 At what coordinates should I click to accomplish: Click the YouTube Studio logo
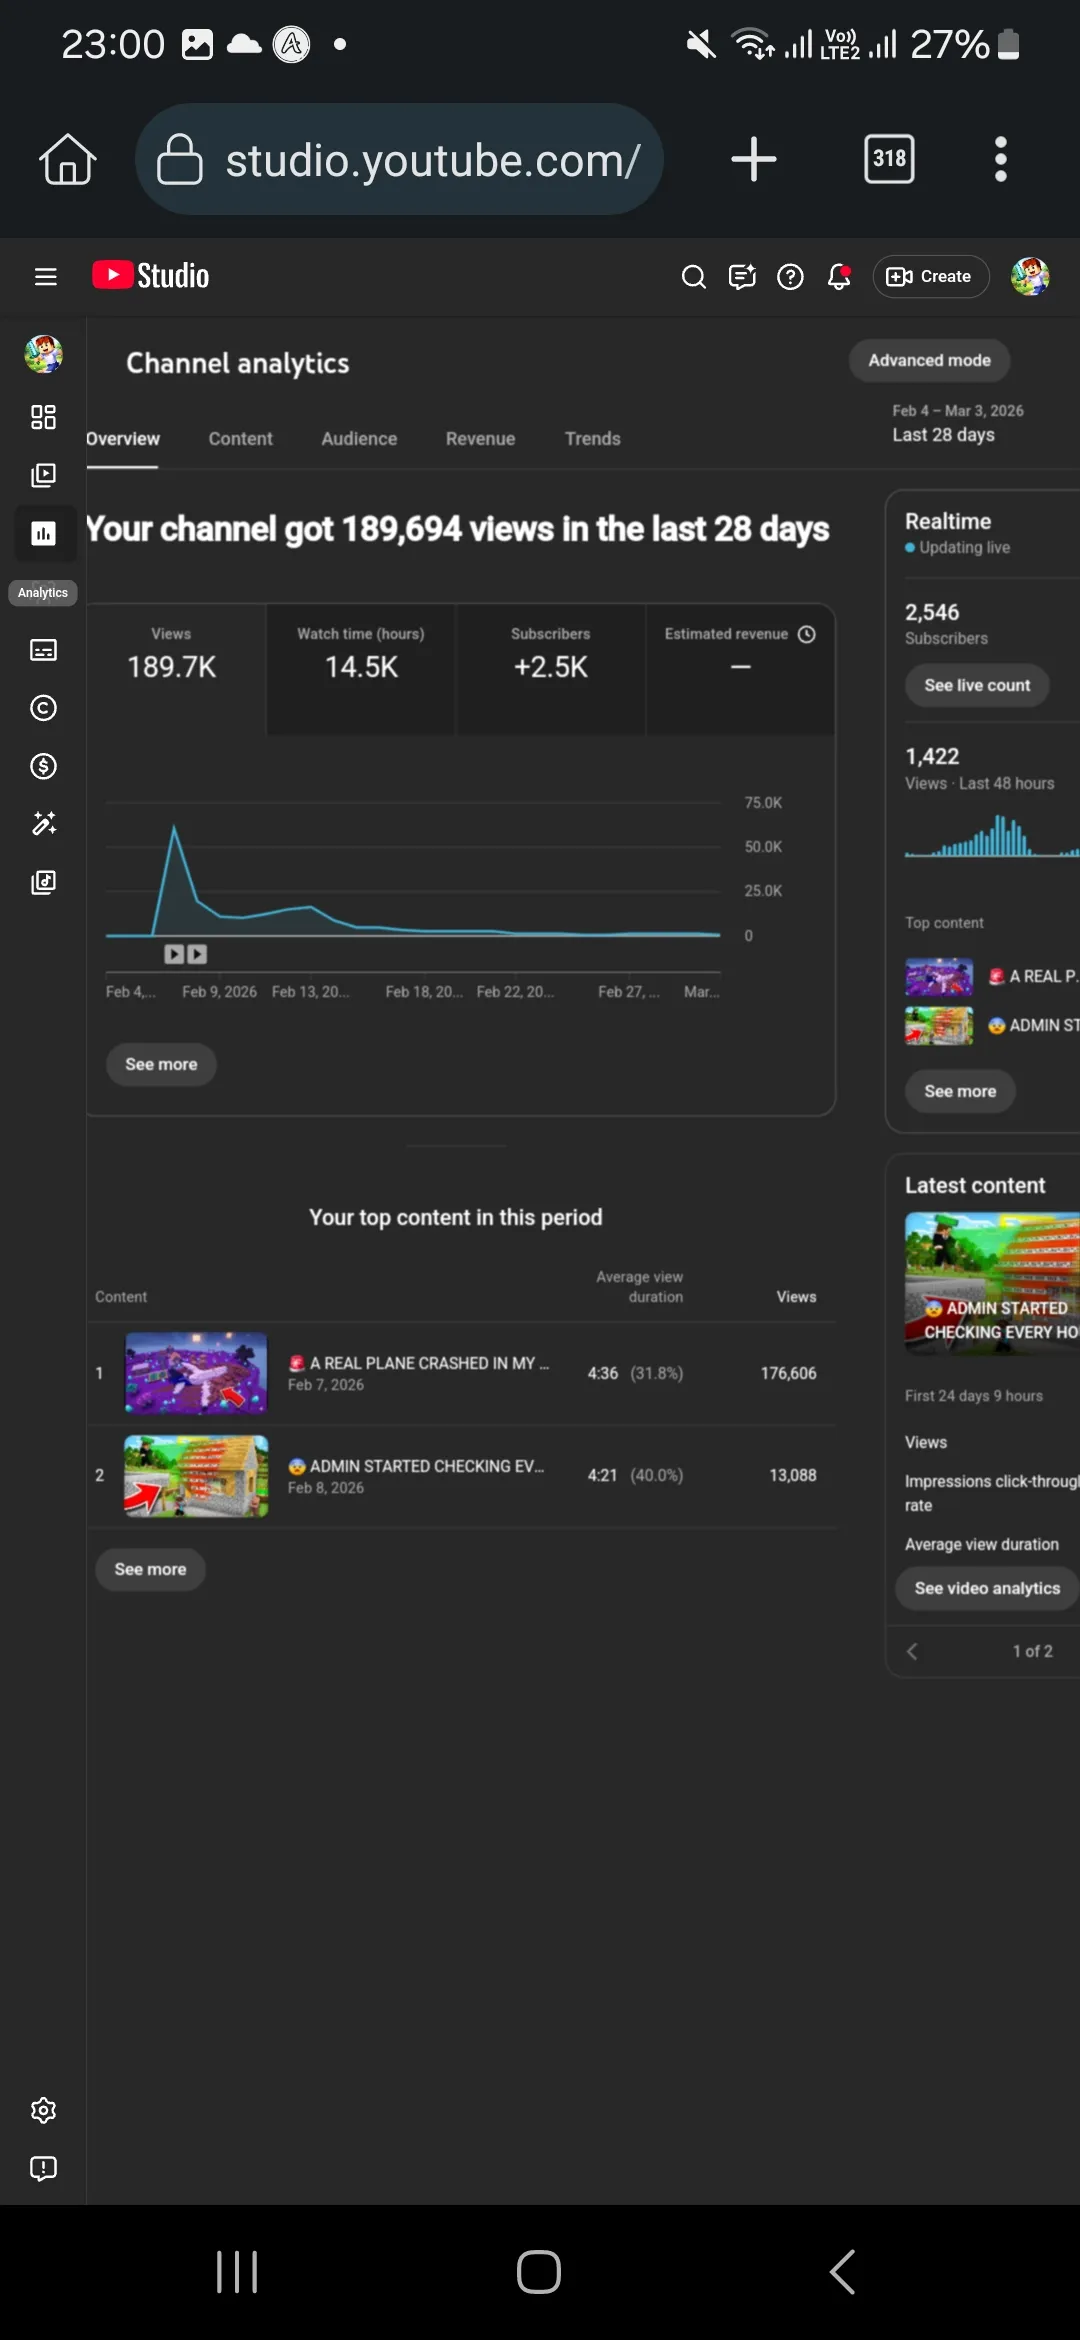pyautogui.click(x=151, y=276)
